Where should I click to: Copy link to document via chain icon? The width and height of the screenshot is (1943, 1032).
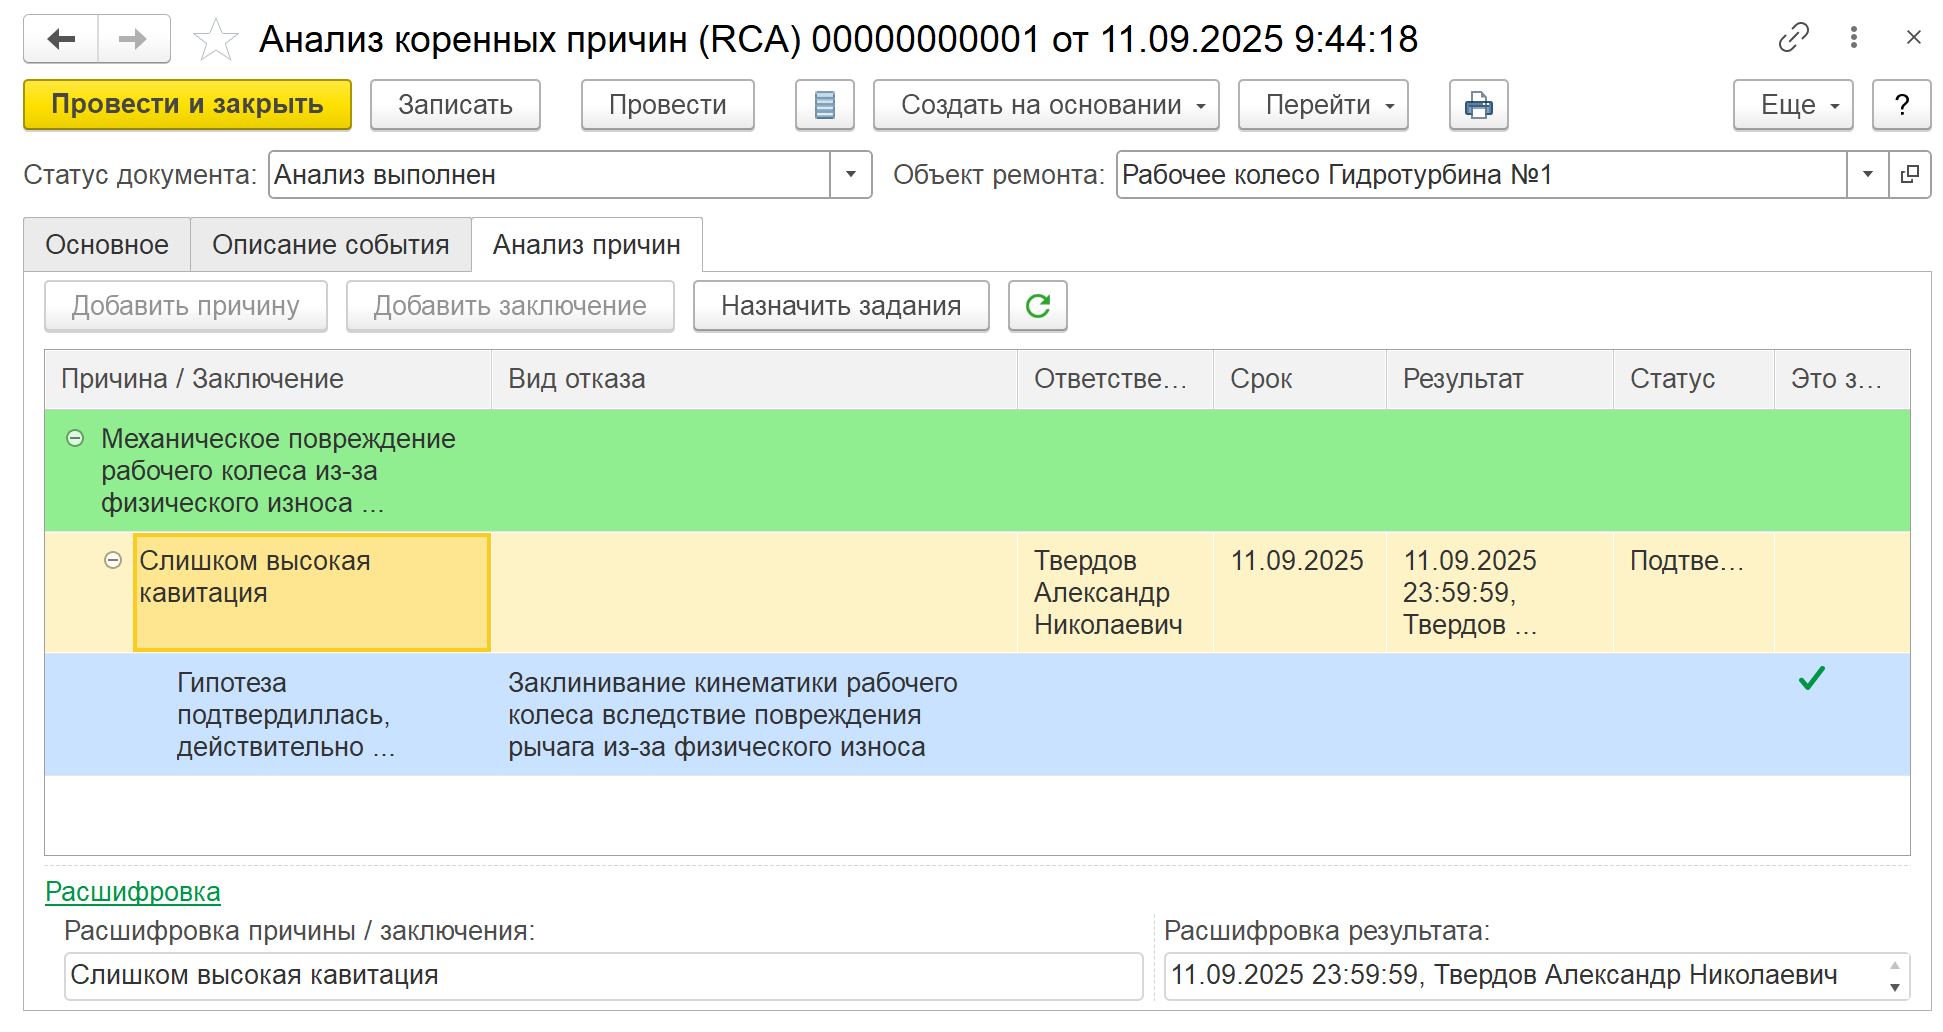point(1793,38)
